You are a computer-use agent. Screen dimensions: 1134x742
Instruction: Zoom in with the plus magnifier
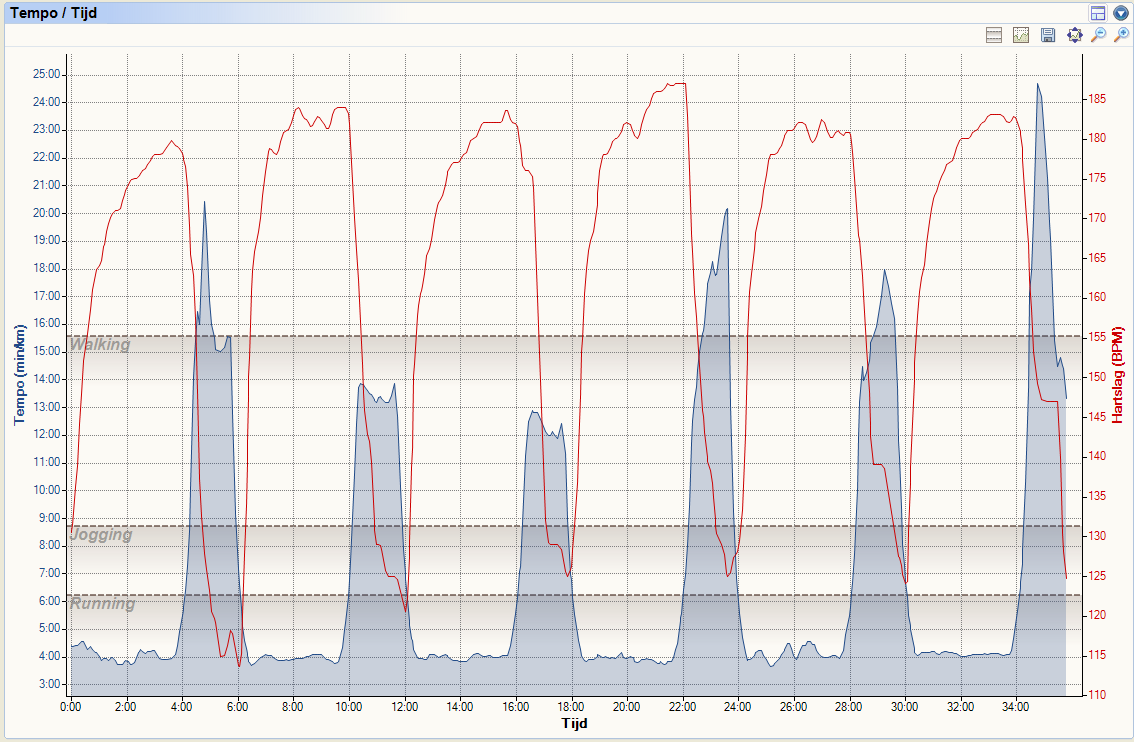[1121, 35]
